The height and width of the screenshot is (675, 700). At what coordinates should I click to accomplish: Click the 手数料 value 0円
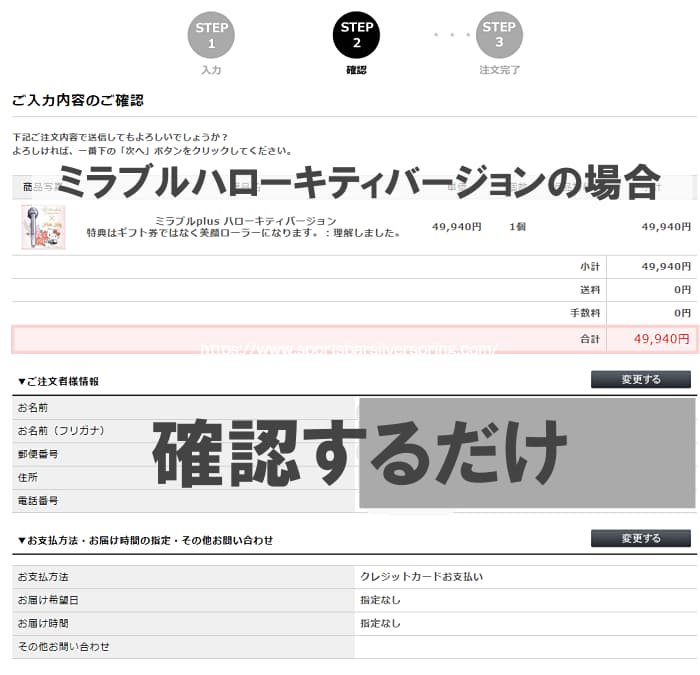(683, 313)
